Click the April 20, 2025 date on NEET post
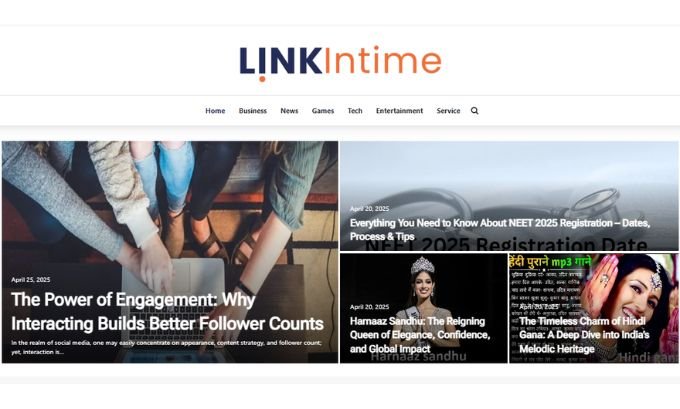 (x=369, y=209)
